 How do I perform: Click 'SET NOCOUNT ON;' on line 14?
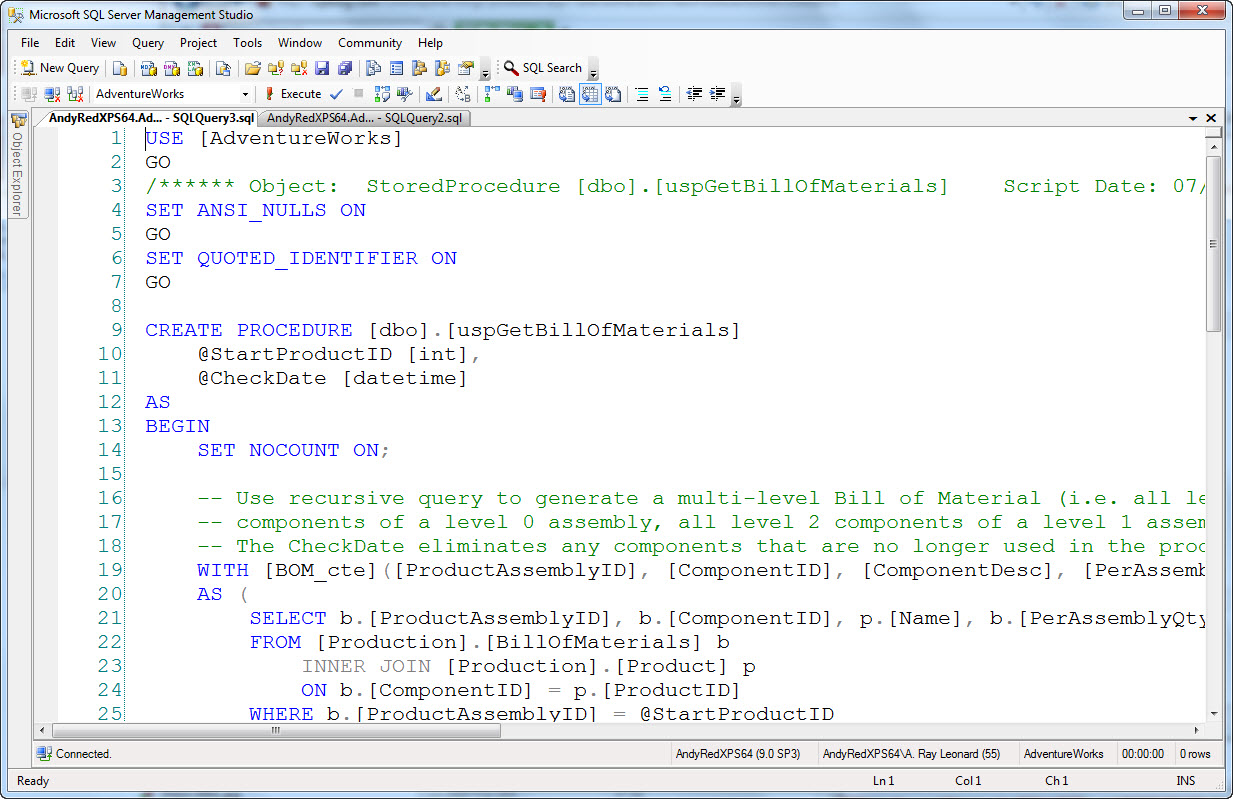coord(293,450)
